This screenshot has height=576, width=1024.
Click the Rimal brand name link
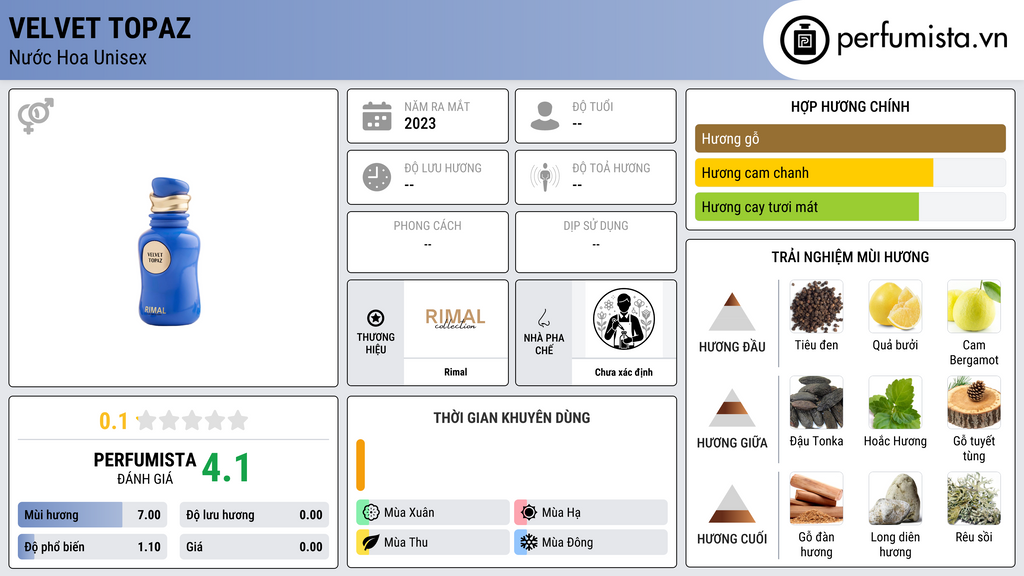click(455, 372)
